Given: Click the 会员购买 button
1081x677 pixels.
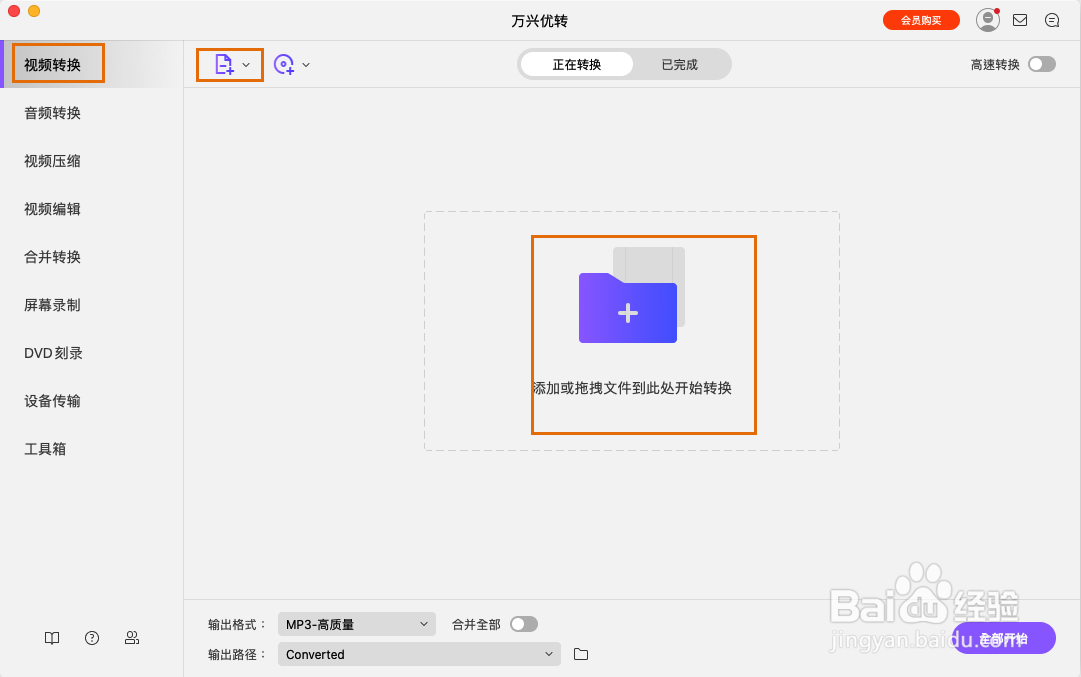Looking at the screenshot, I should 921,19.
